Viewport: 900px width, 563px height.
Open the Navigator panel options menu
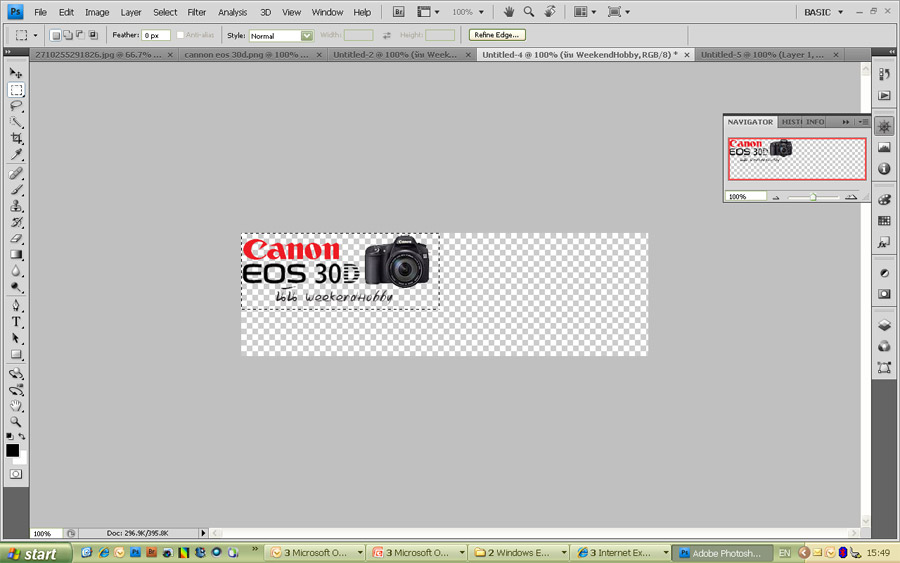click(x=864, y=122)
